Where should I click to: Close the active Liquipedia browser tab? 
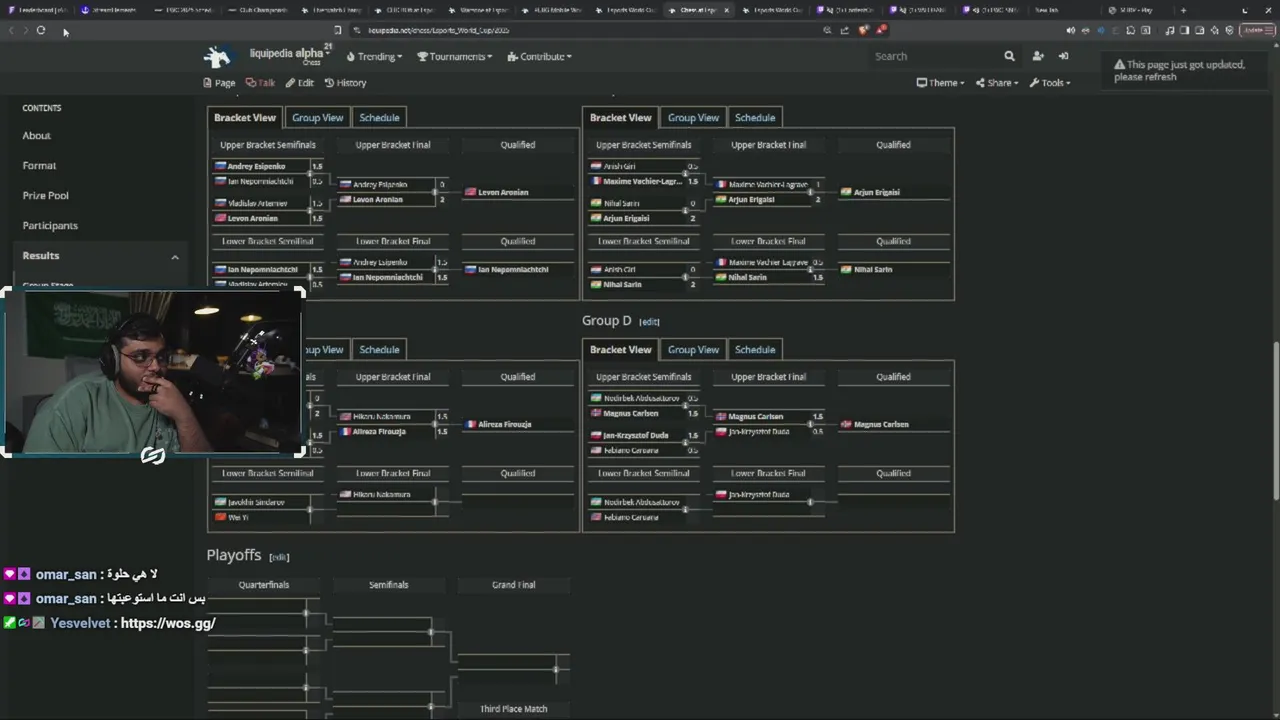pyautogui.click(x=727, y=10)
